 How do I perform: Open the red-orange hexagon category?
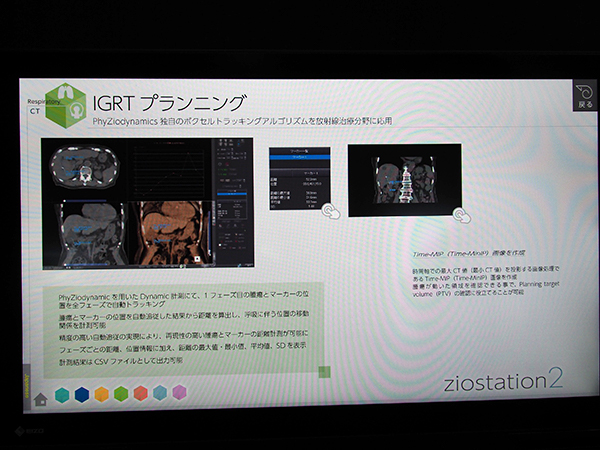point(140,393)
